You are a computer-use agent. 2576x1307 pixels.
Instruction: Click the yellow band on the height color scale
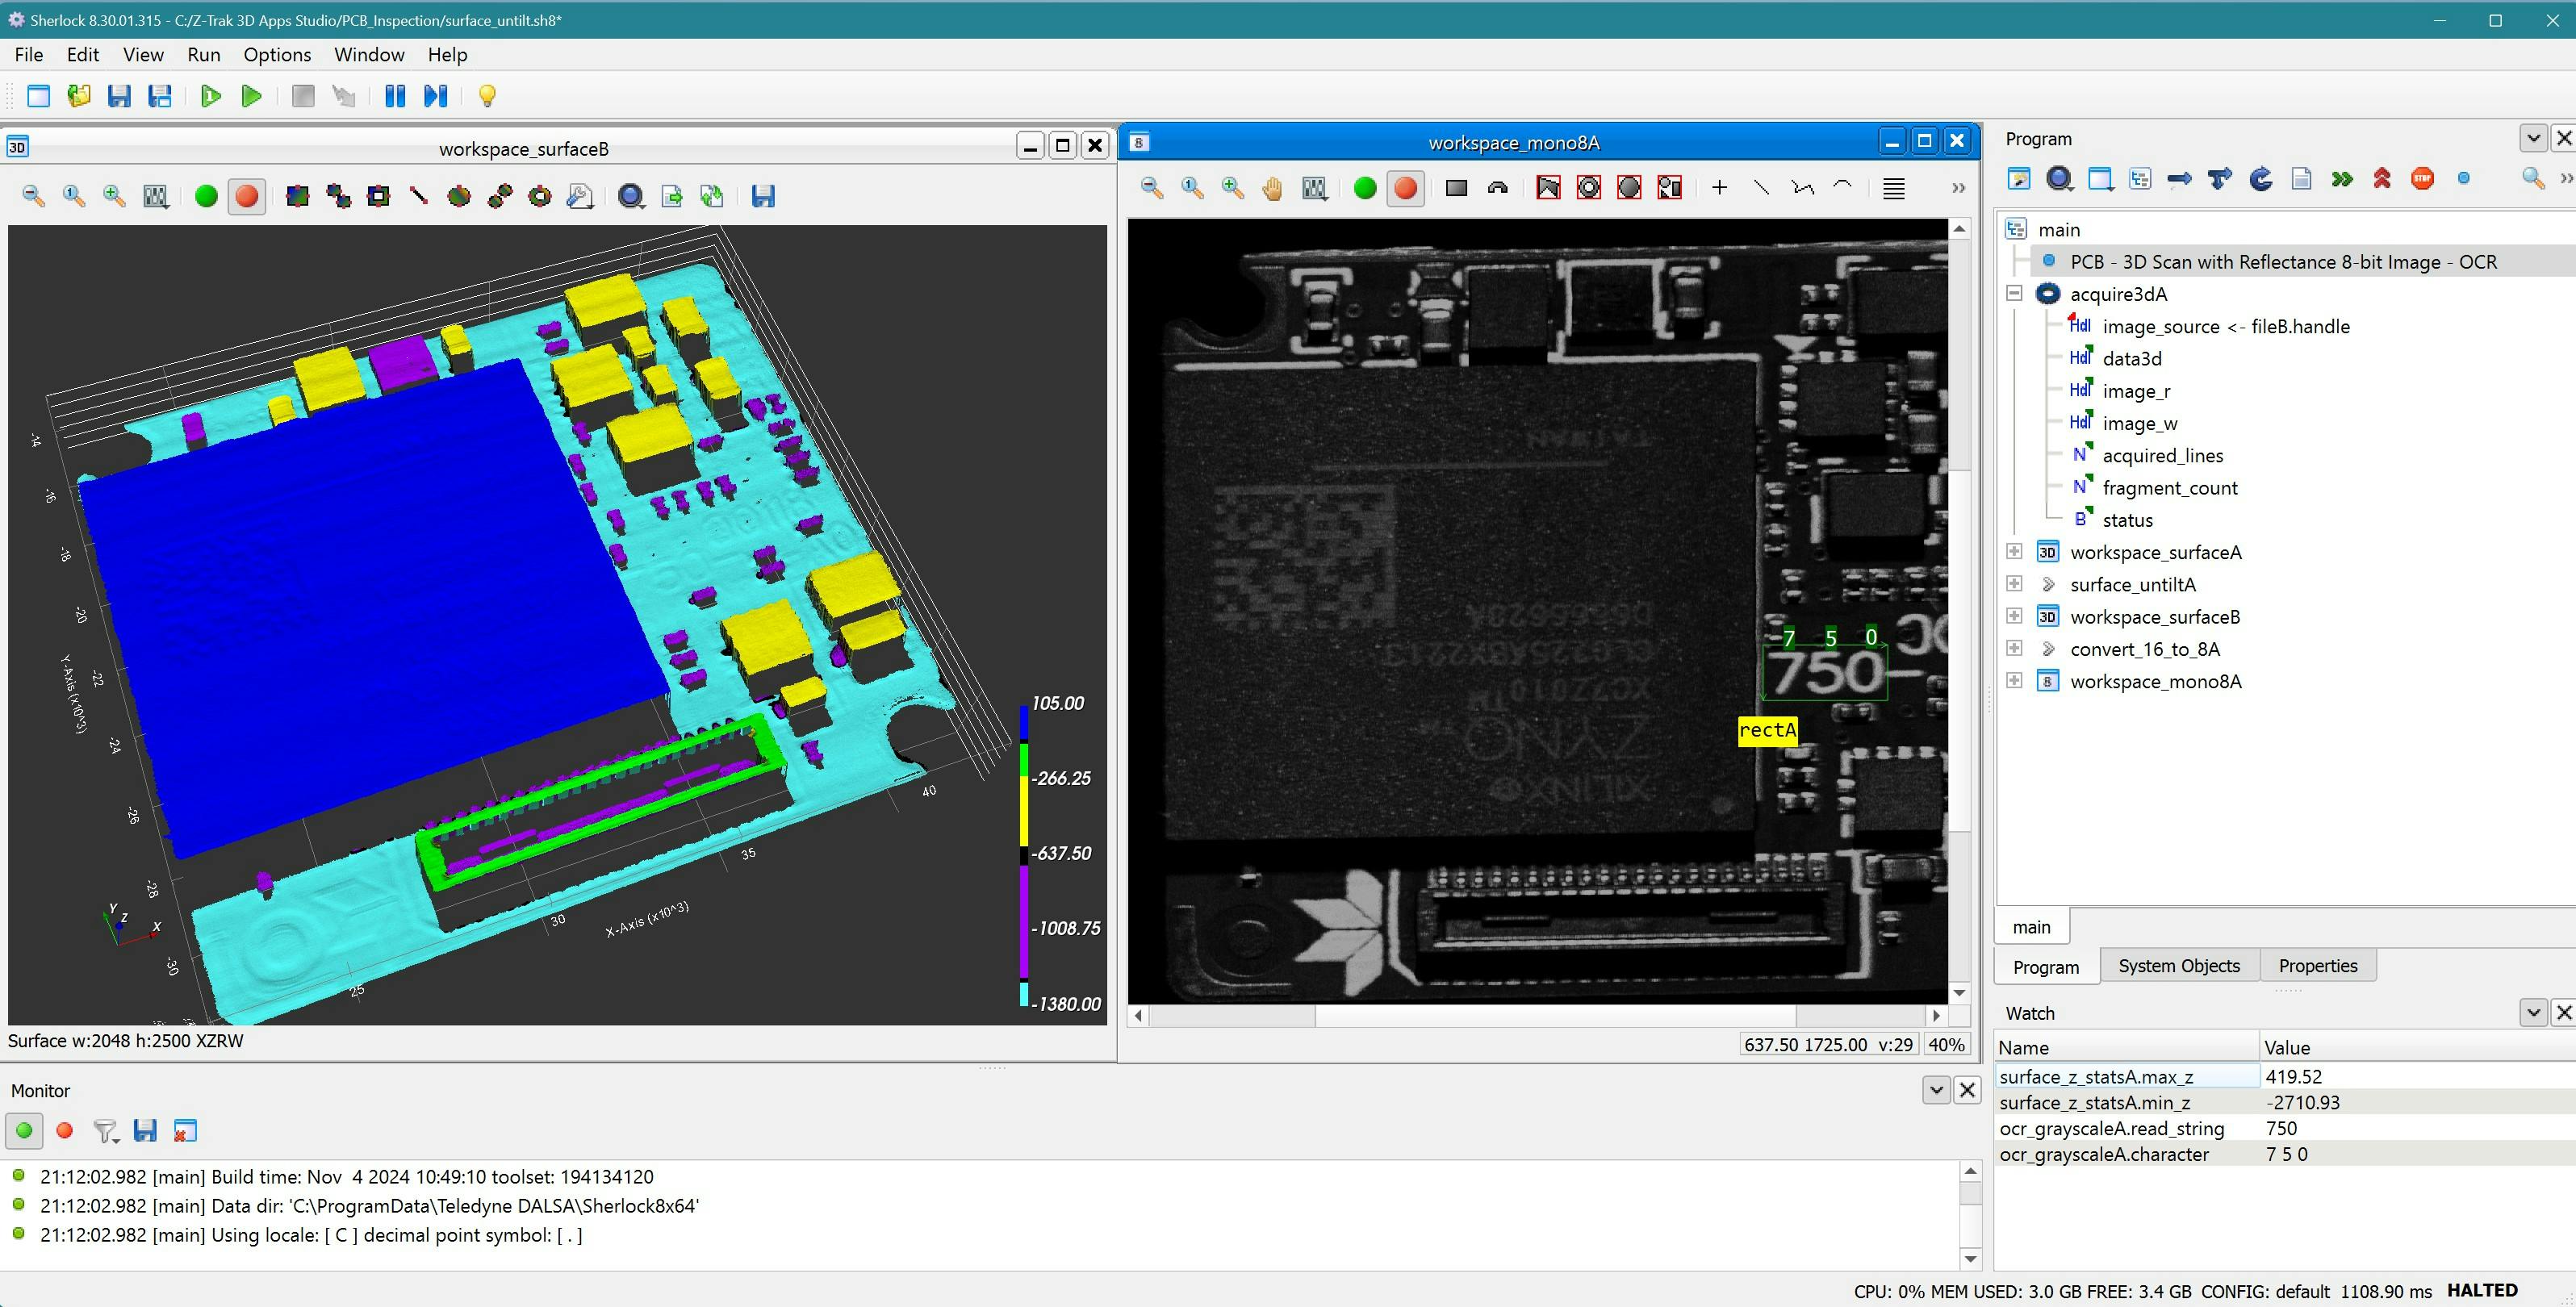click(x=1024, y=810)
